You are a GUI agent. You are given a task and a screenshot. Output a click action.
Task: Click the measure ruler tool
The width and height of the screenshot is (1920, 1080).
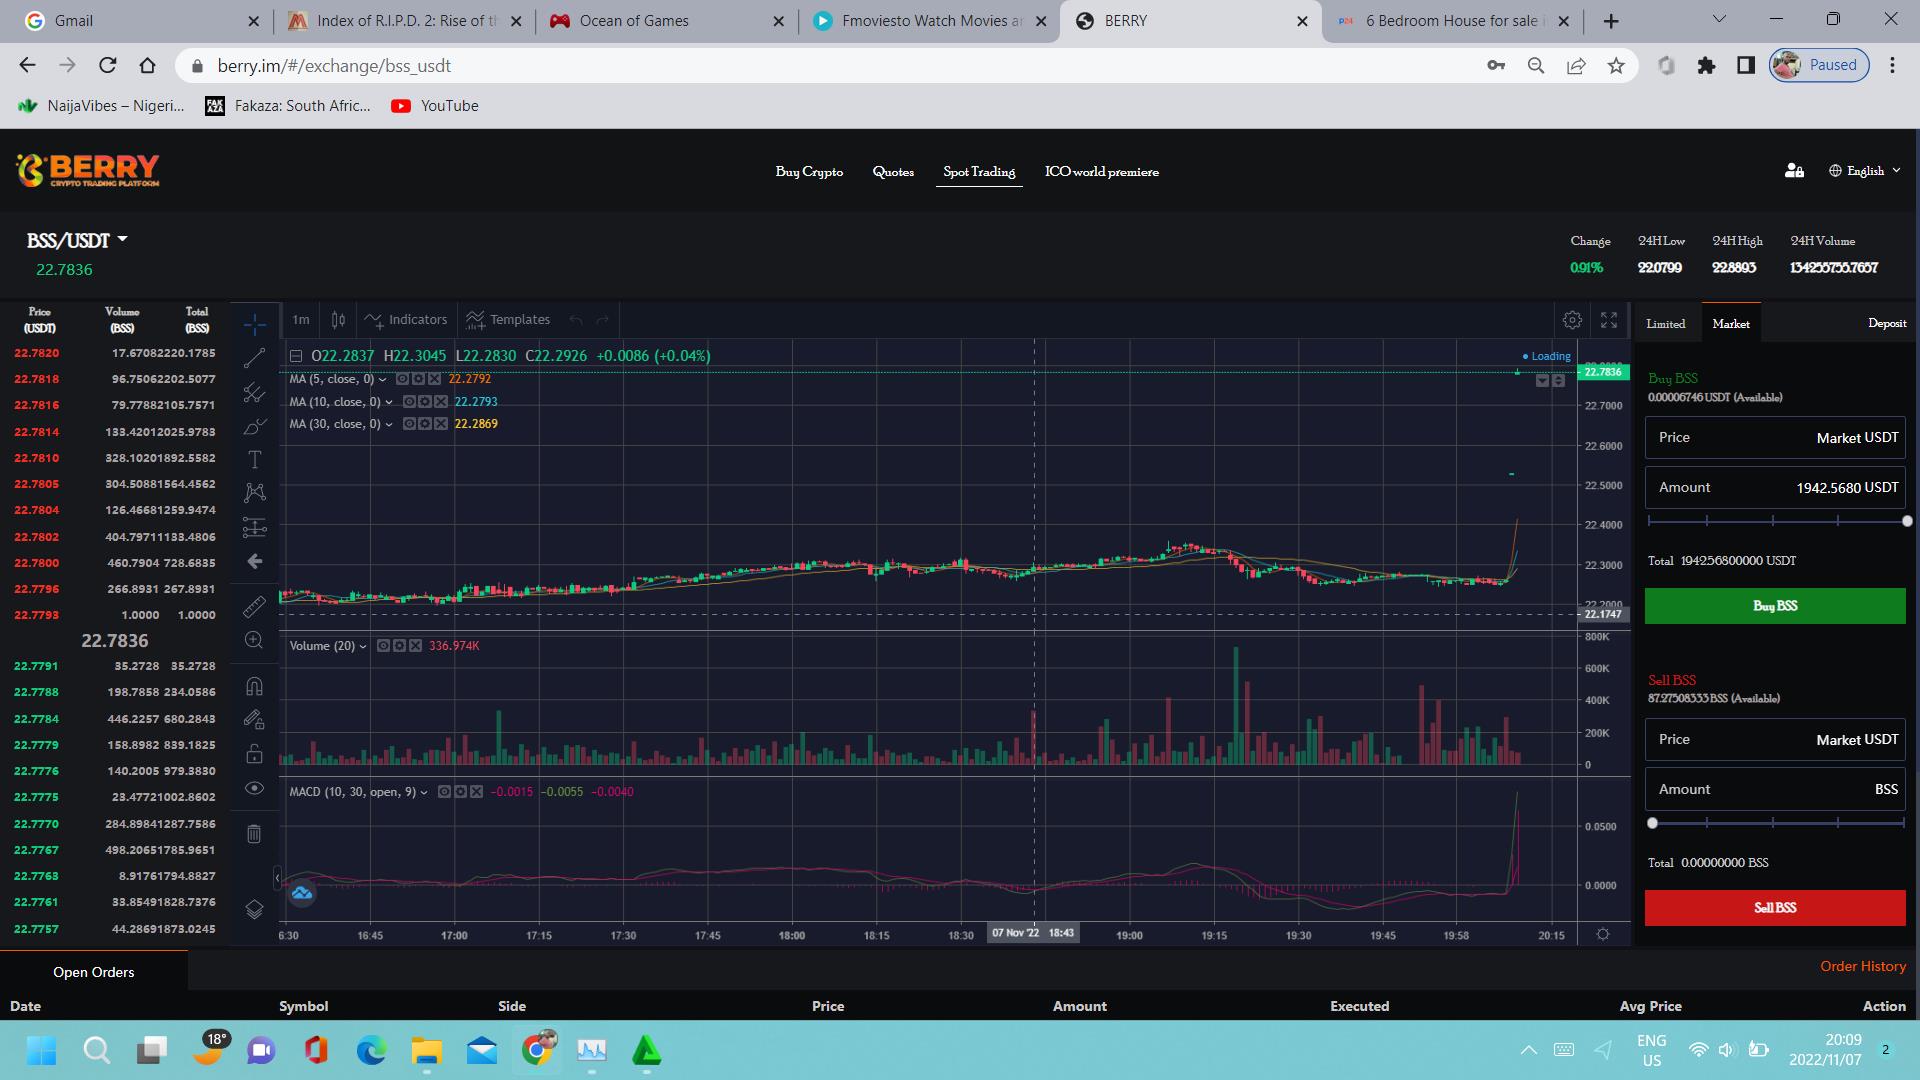pyautogui.click(x=254, y=607)
